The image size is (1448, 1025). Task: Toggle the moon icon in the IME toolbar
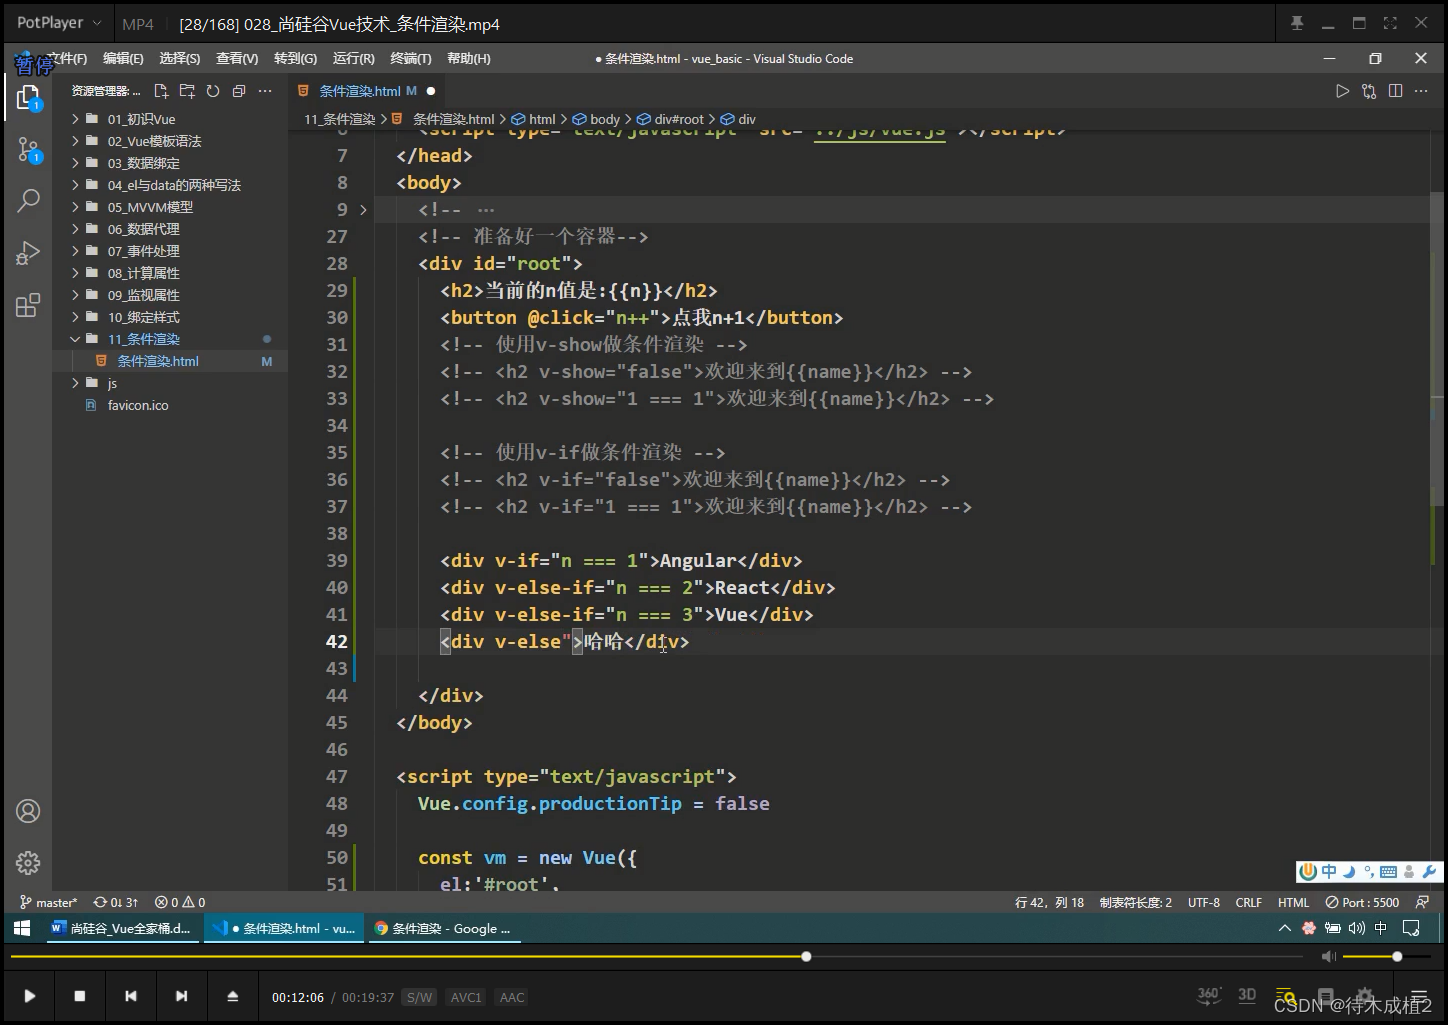pos(1348,872)
